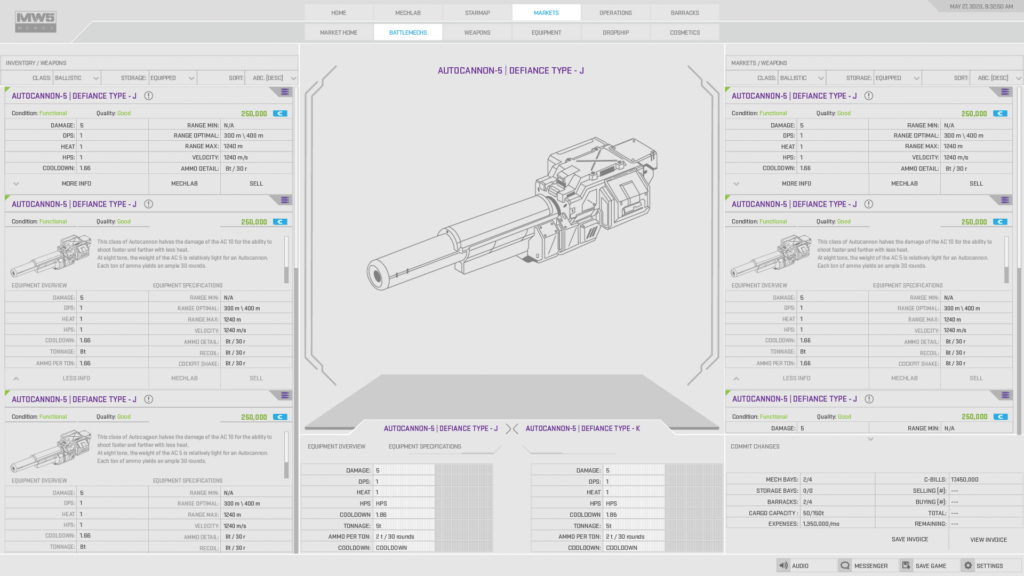Open the inventory Sort ABC (DESC) dropdown

pos(267,77)
